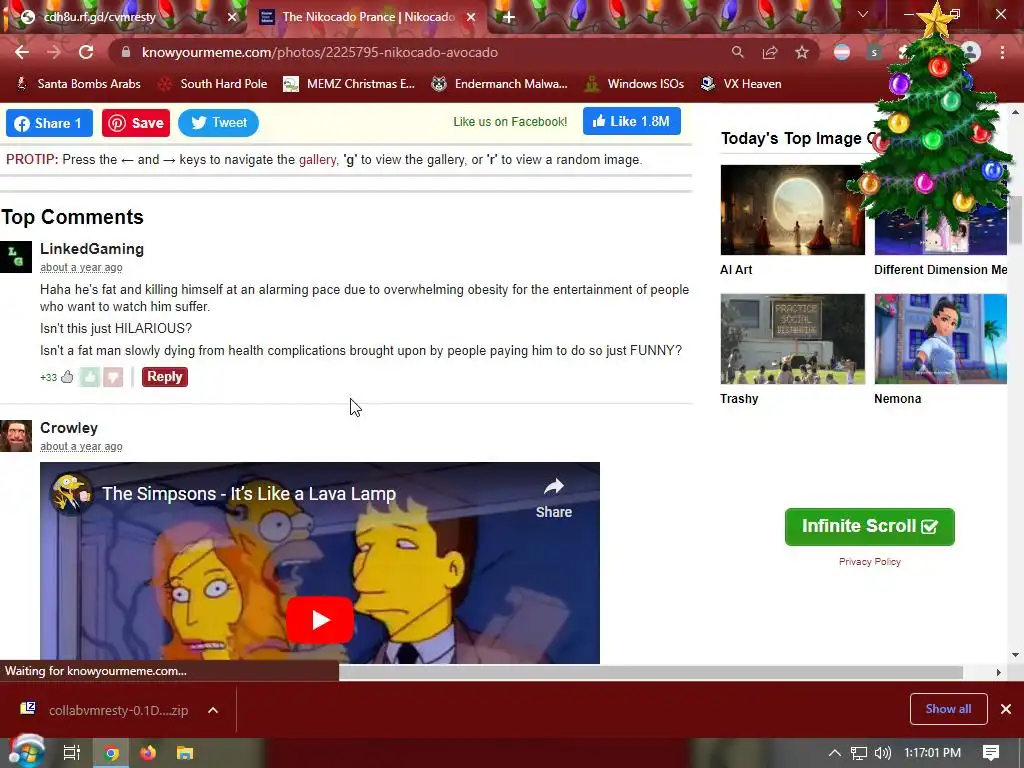1024x768 pixels.
Task: Click Crowley's avatar image
Action: [16, 436]
